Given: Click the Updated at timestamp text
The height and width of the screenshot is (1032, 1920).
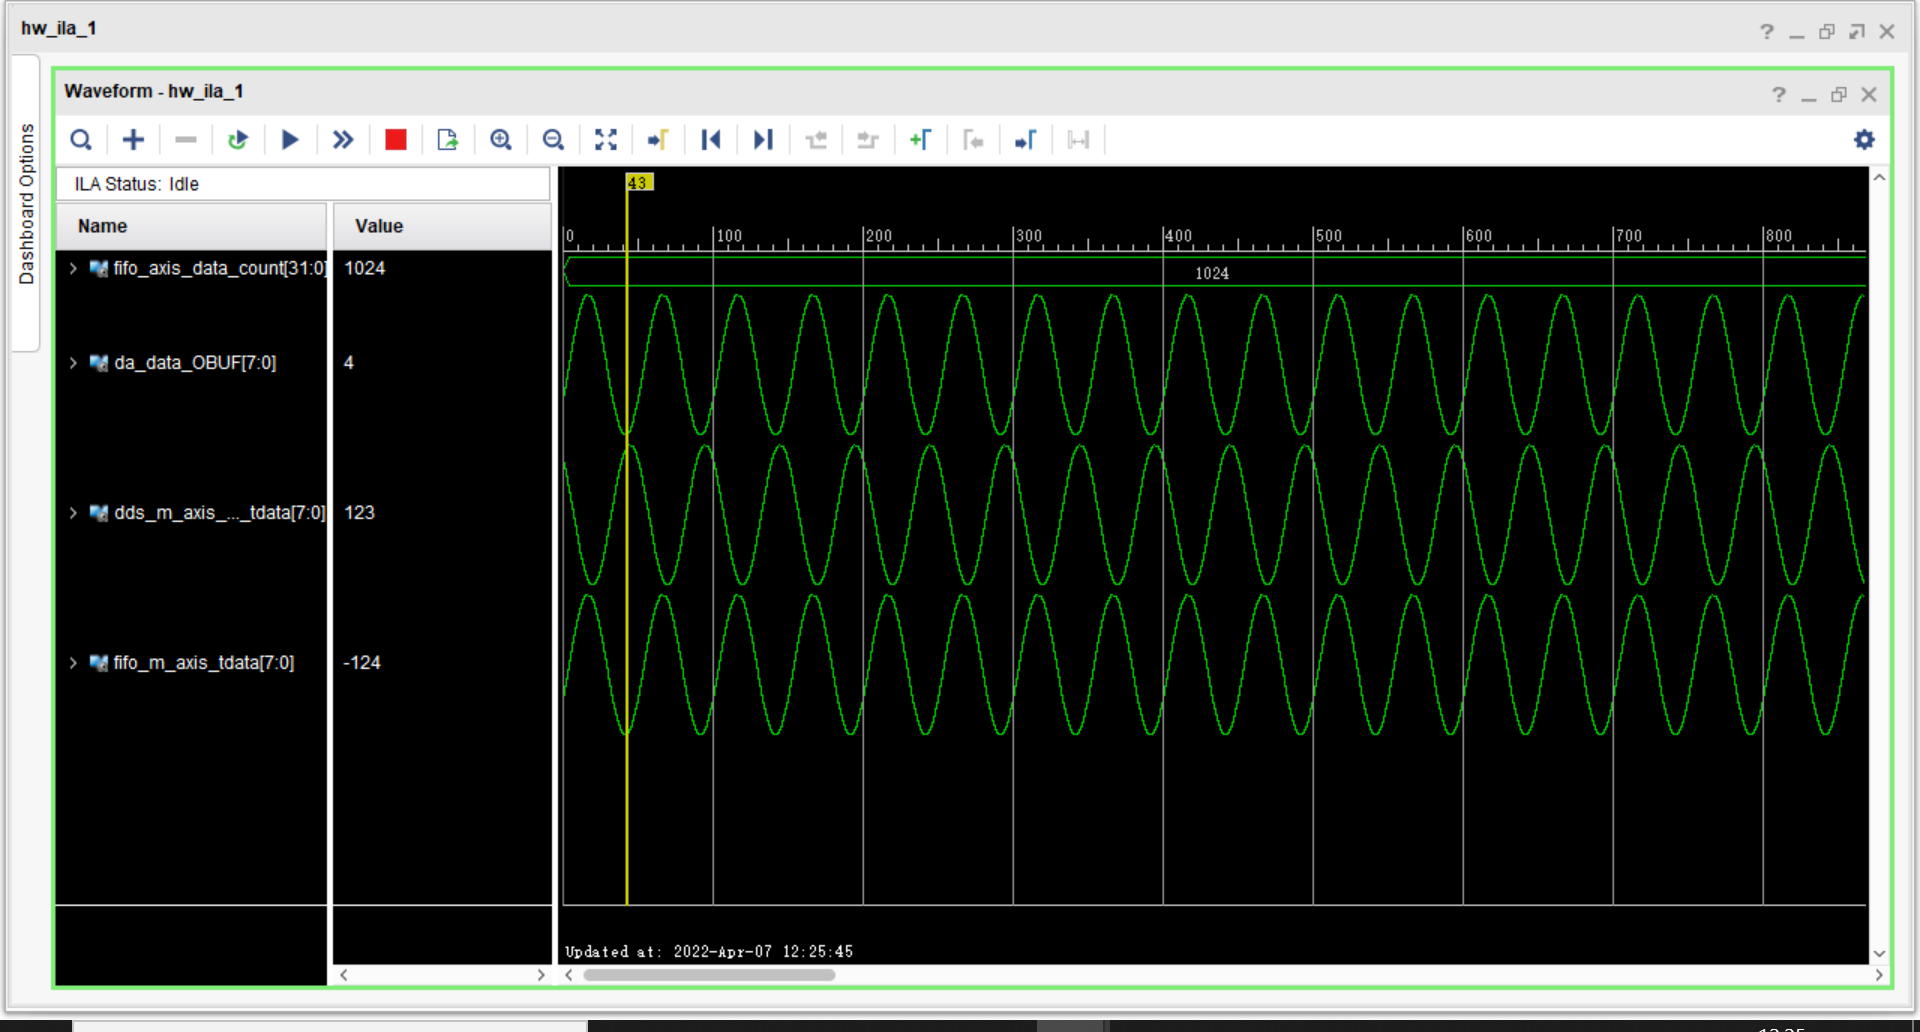Looking at the screenshot, I should 709,952.
